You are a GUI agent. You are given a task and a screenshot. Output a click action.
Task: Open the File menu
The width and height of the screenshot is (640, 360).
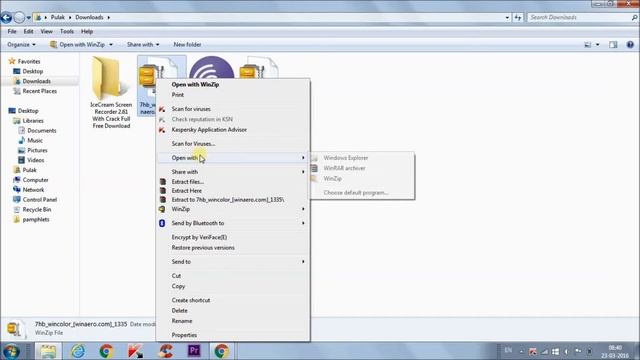click(x=12, y=31)
